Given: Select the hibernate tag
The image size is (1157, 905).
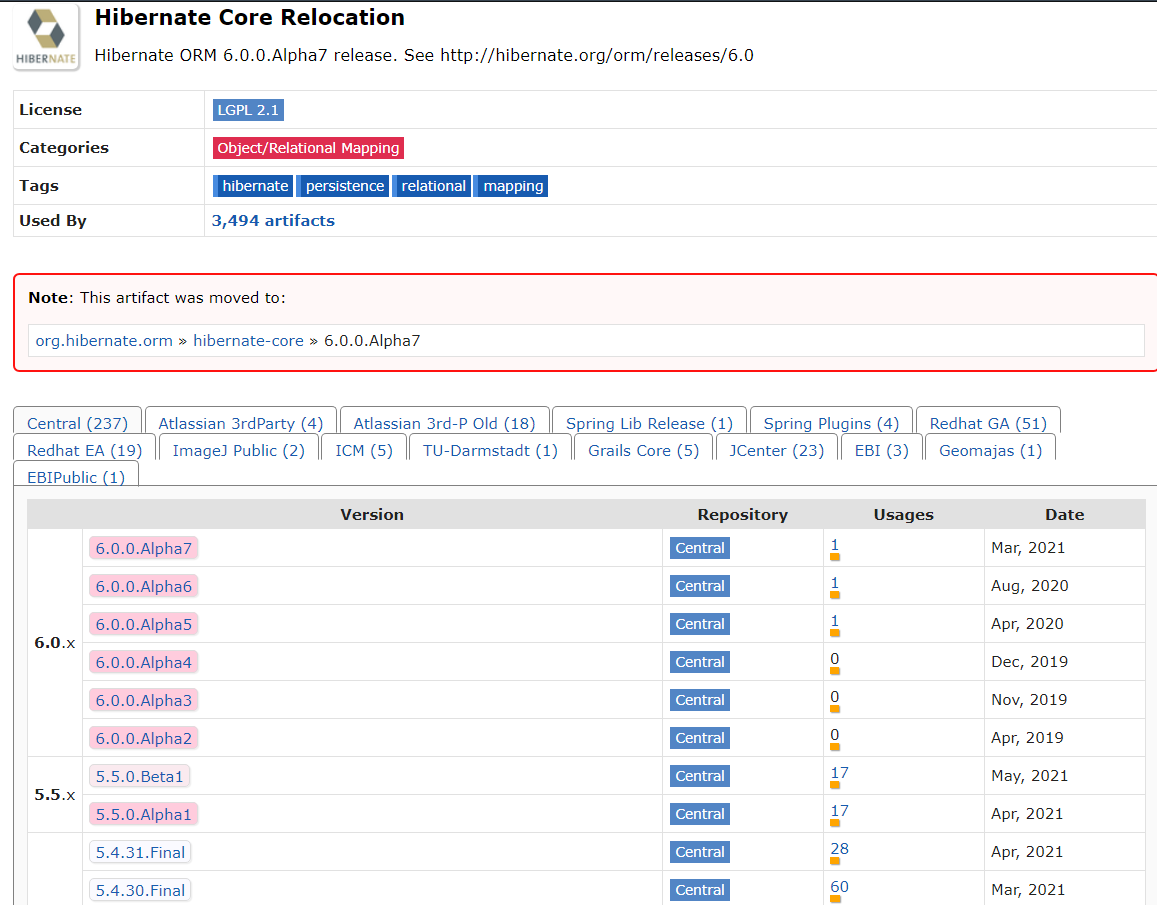Looking at the screenshot, I should 253,186.
